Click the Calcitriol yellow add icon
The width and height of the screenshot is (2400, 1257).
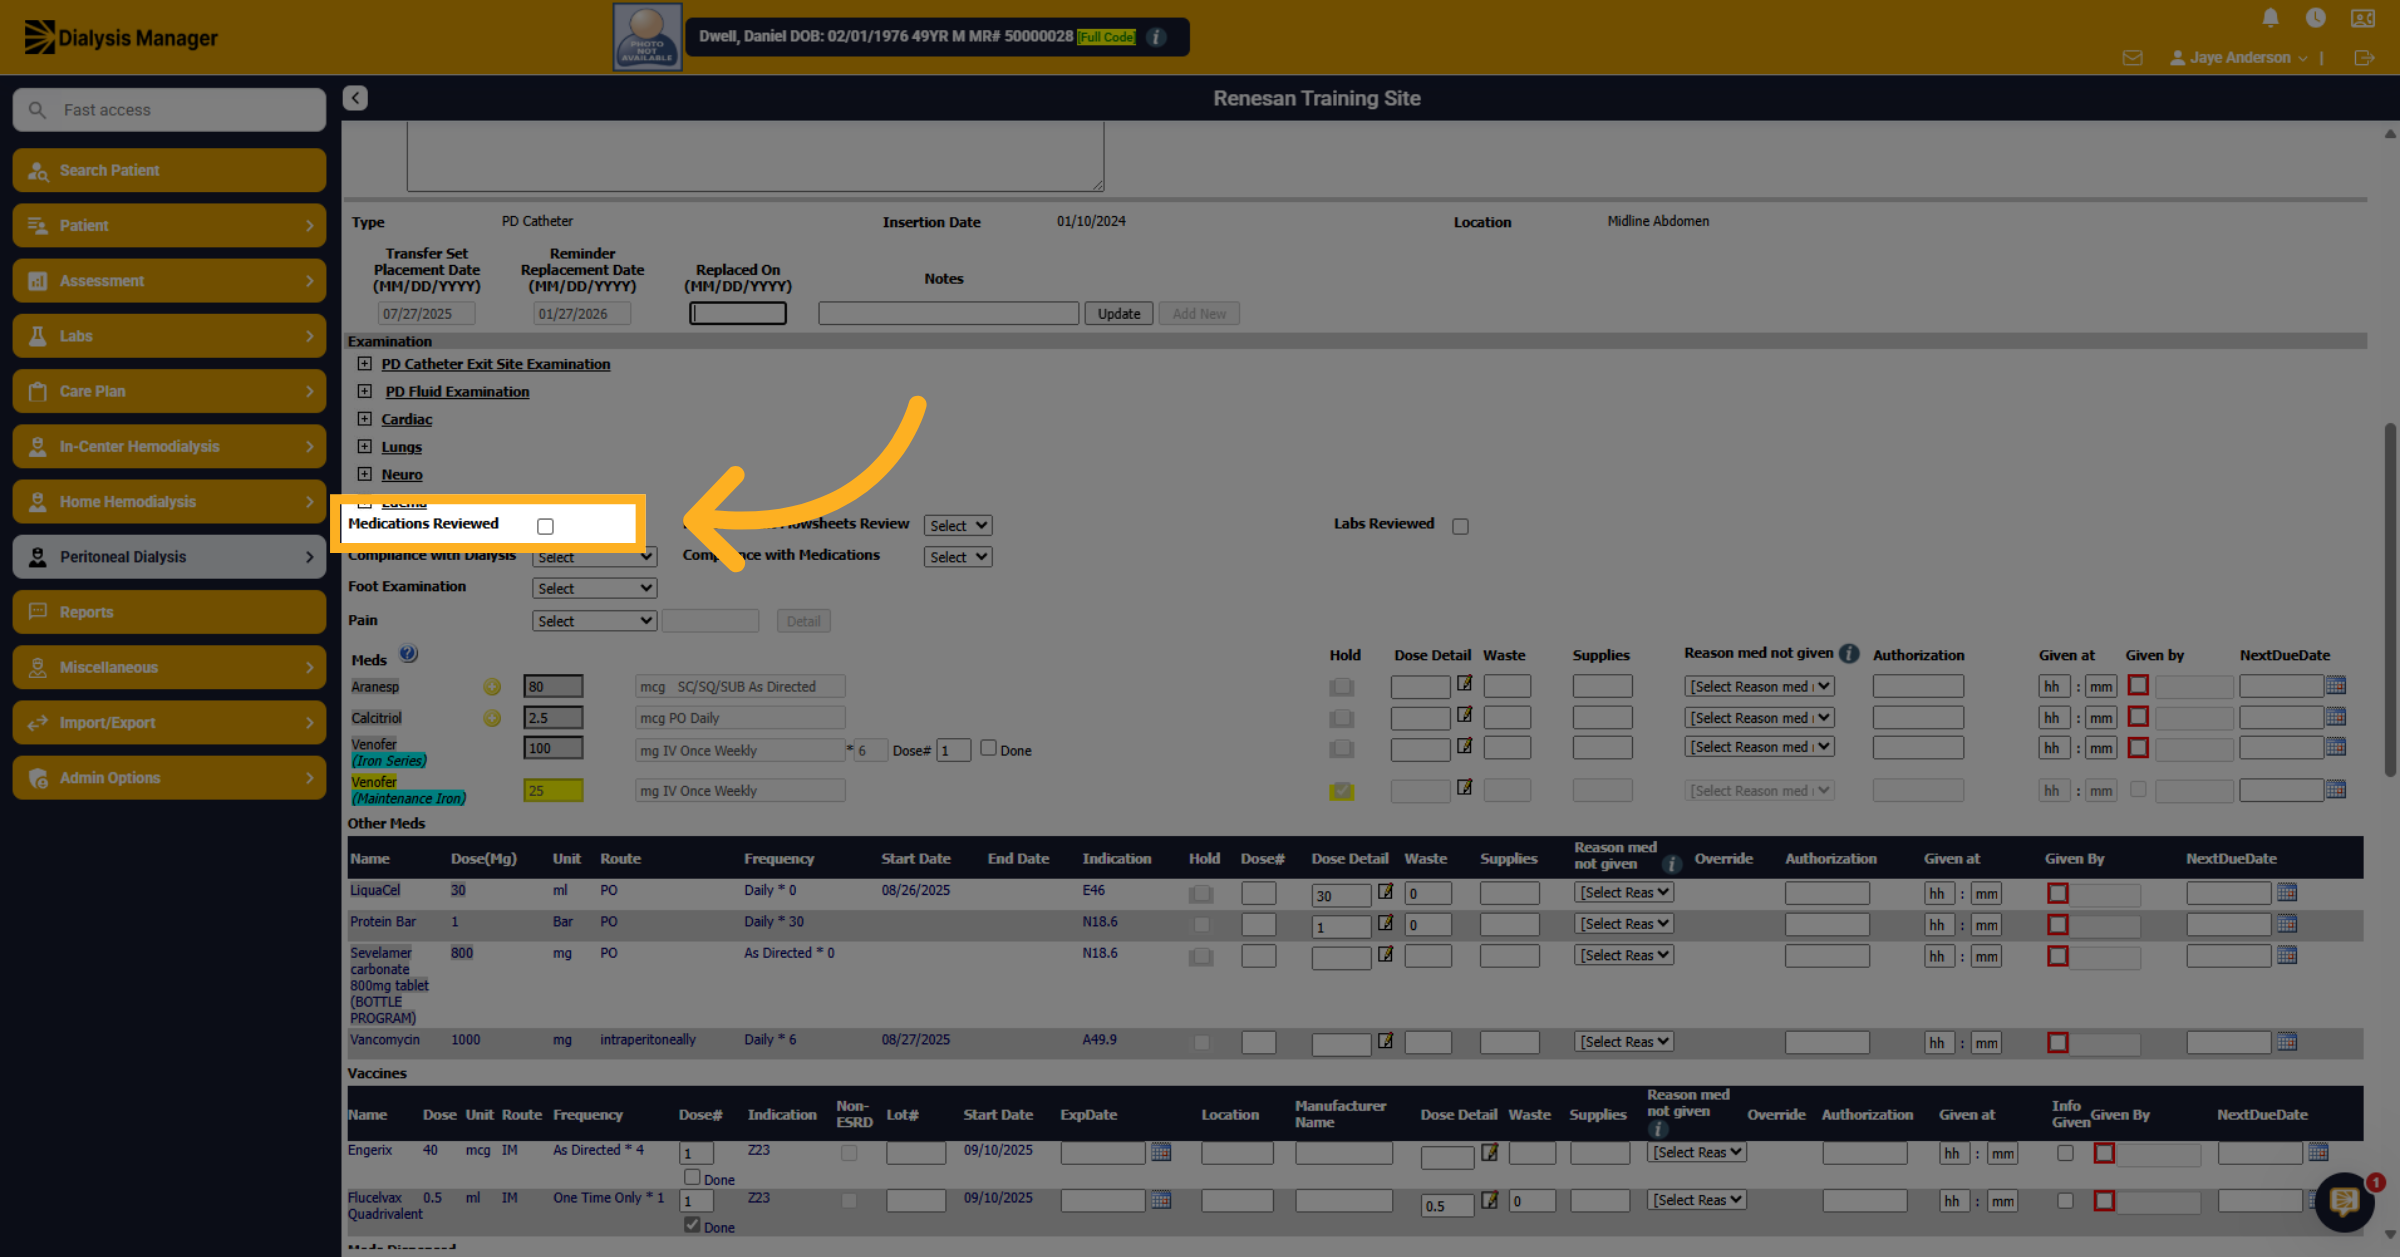coord(492,718)
